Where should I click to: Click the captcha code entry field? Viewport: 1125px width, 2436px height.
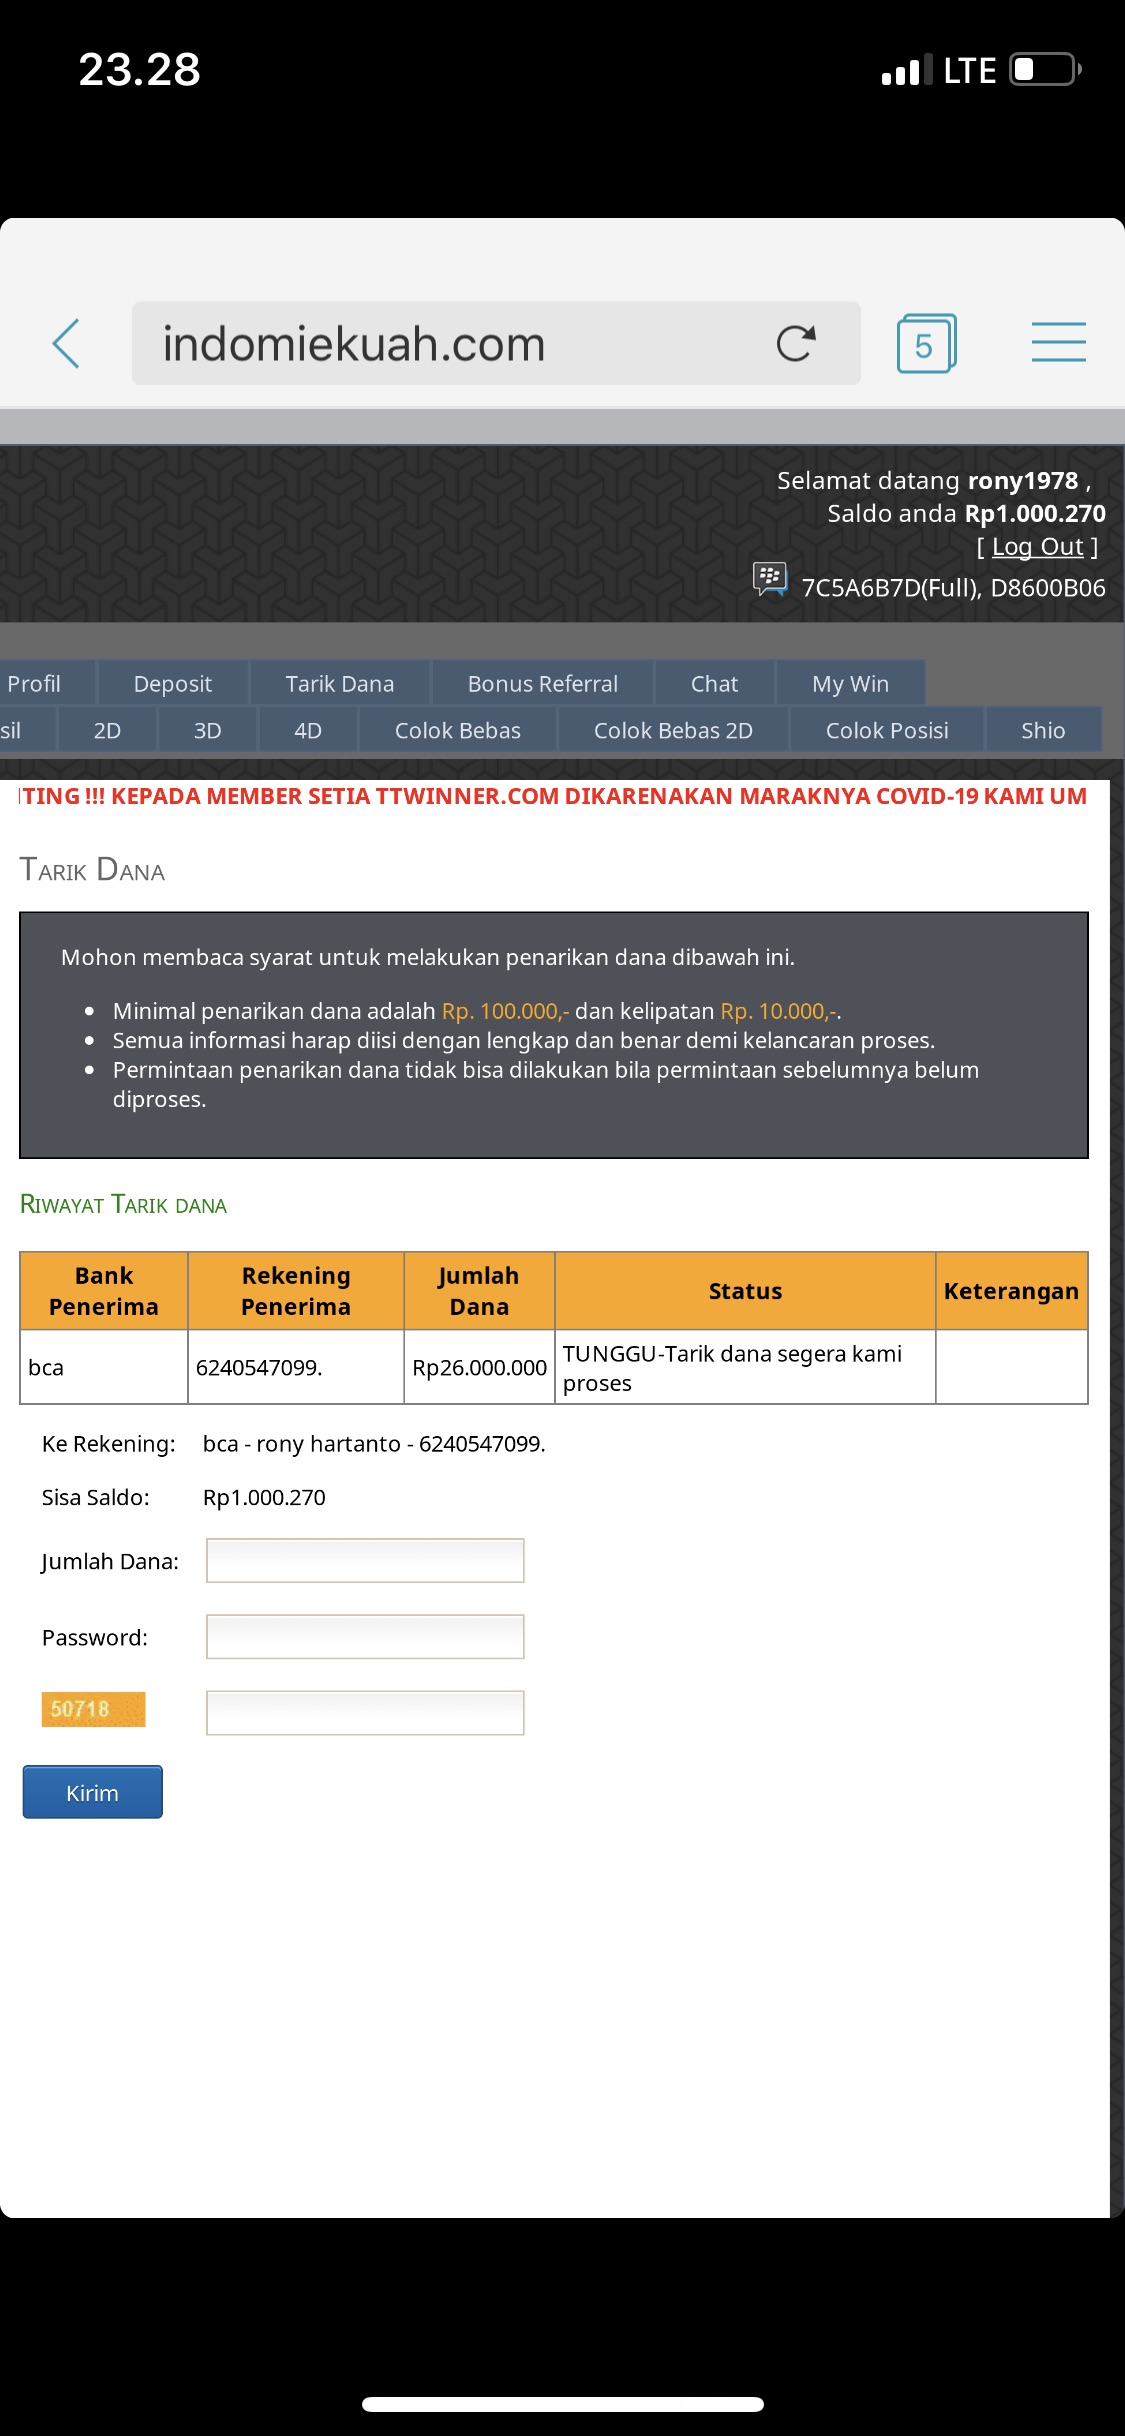point(365,1713)
